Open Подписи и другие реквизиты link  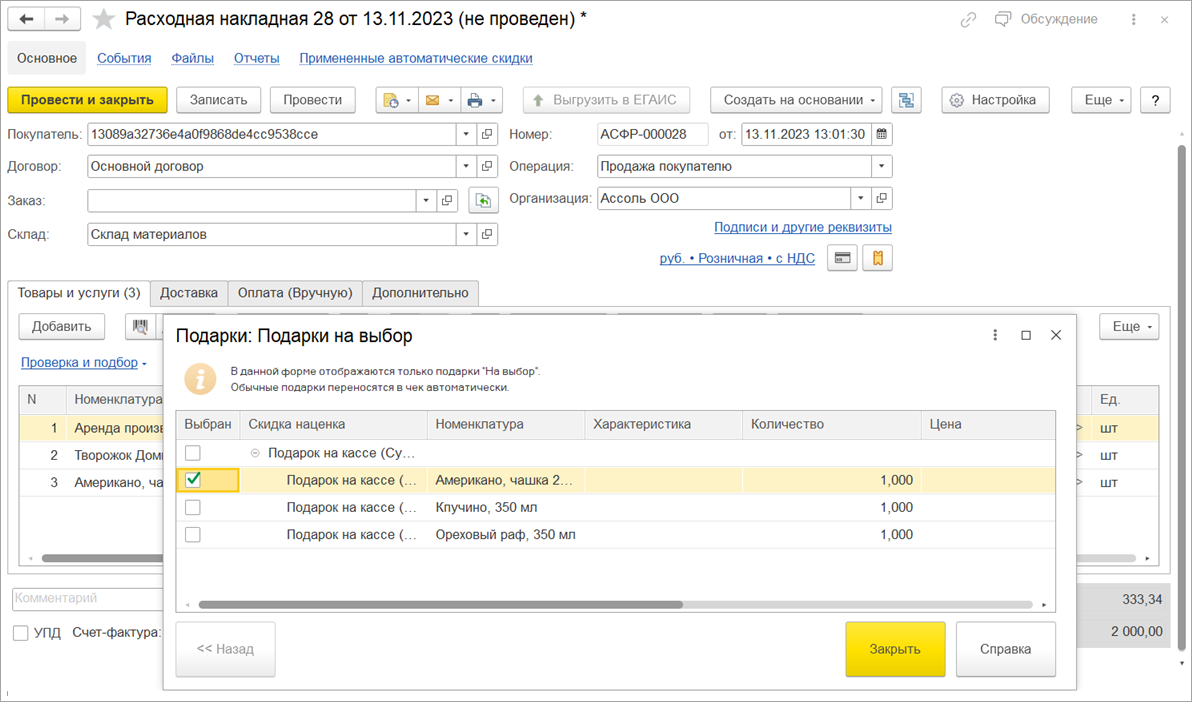802,227
